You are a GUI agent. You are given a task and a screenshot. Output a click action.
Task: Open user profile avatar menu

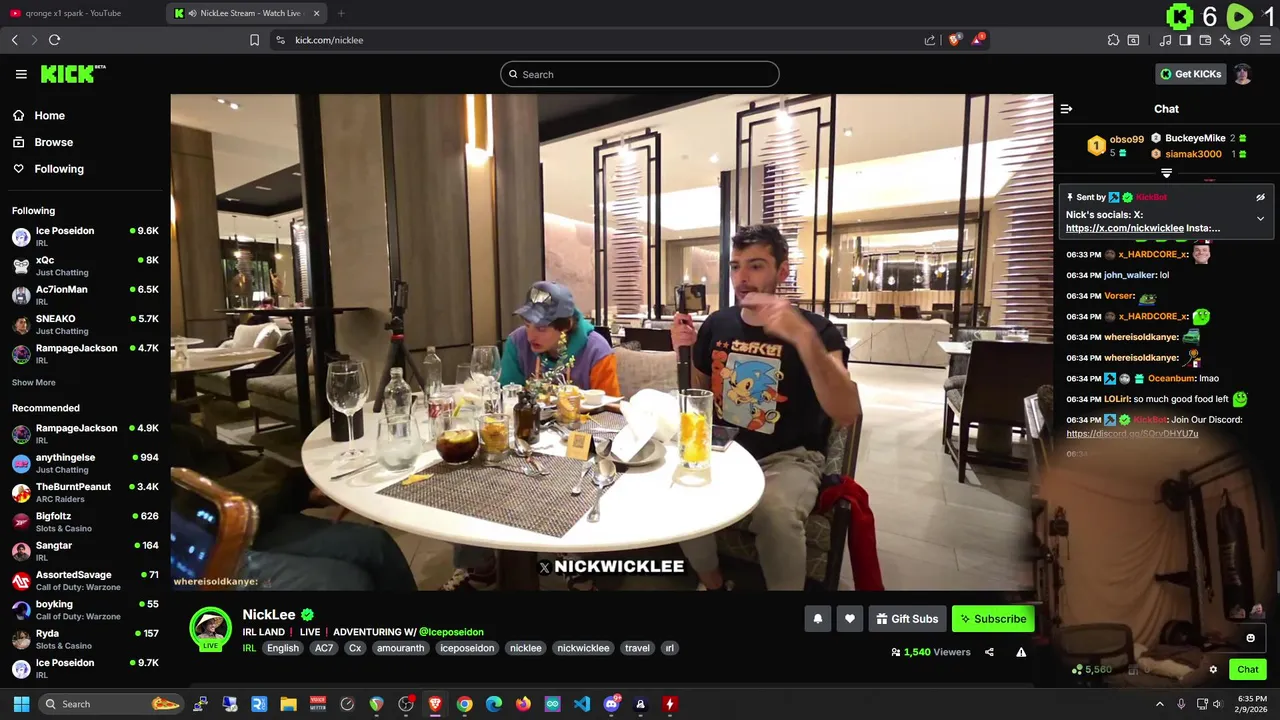[1242, 74]
